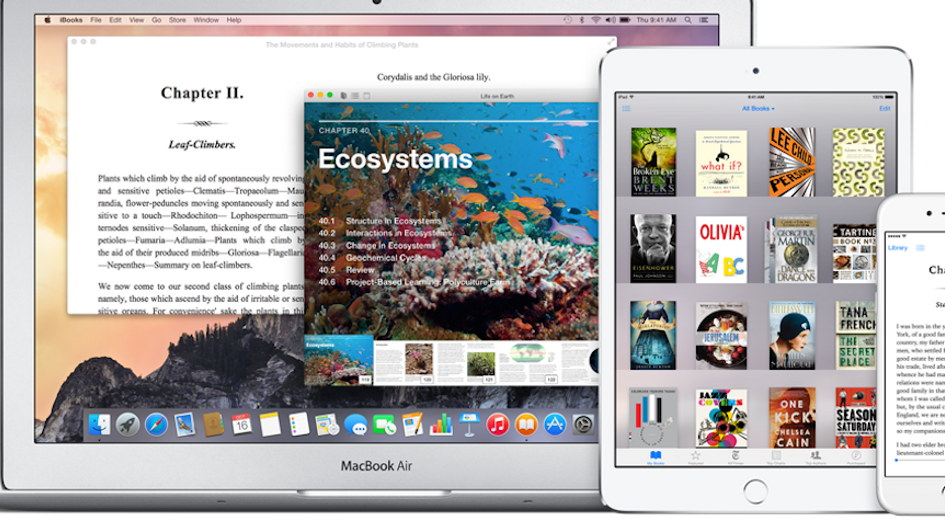The width and height of the screenshot is (945, 526).
Task: Open green FaceTime icon in Dock
Action: point(384,425)
